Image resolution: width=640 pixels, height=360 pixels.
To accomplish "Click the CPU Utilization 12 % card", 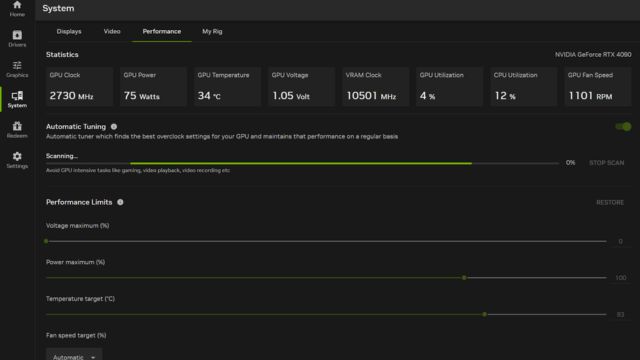I will (x=524, y=87).
